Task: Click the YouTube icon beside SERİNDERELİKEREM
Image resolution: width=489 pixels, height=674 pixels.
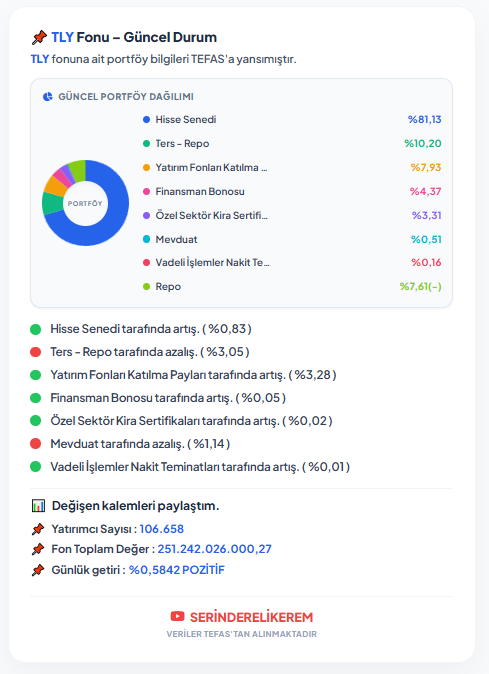Action: (177, 616)
